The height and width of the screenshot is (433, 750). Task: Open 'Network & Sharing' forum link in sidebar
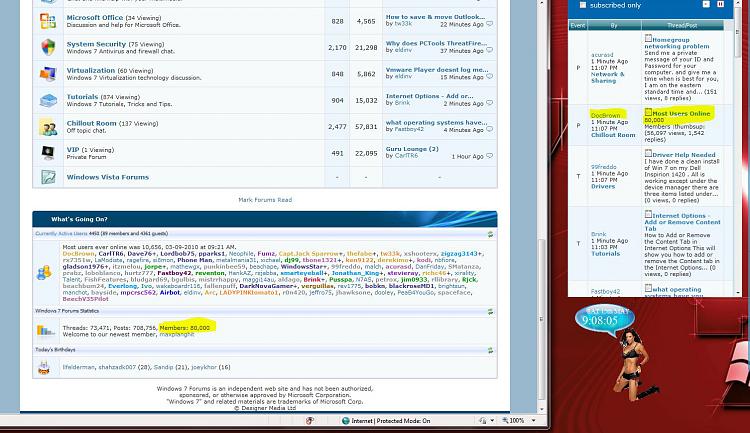pos(607,78)
